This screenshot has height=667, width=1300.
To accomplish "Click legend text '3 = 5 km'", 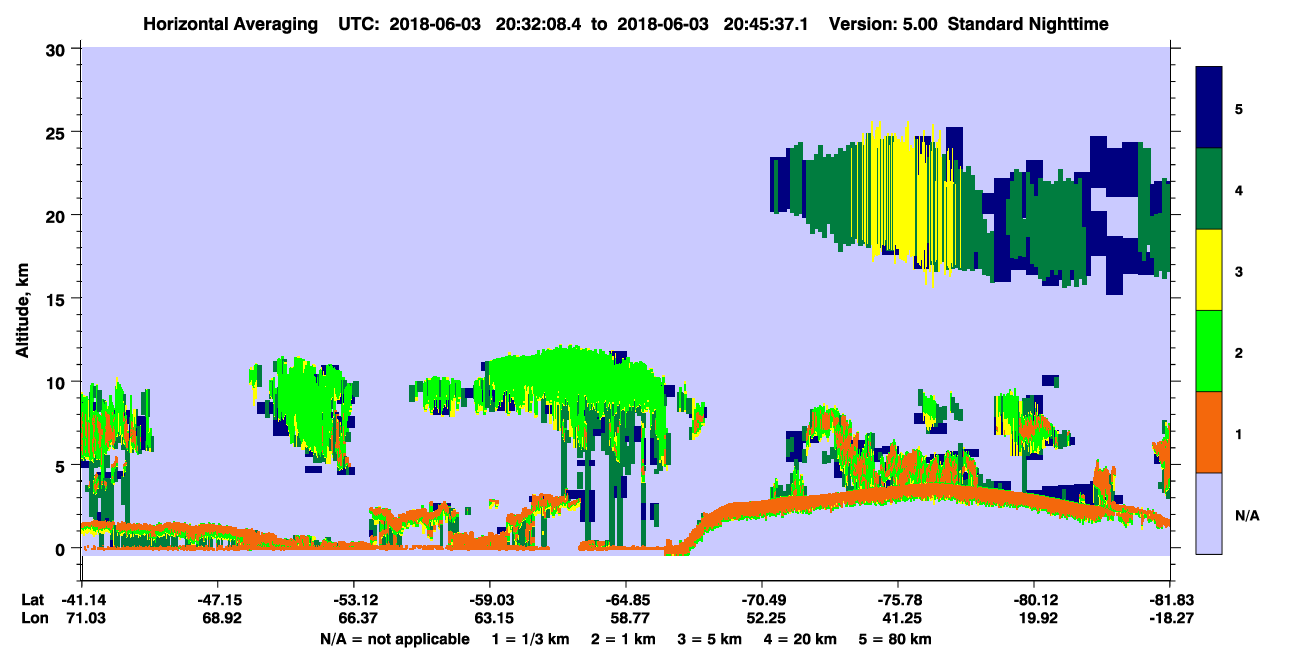I will point(711,639).
